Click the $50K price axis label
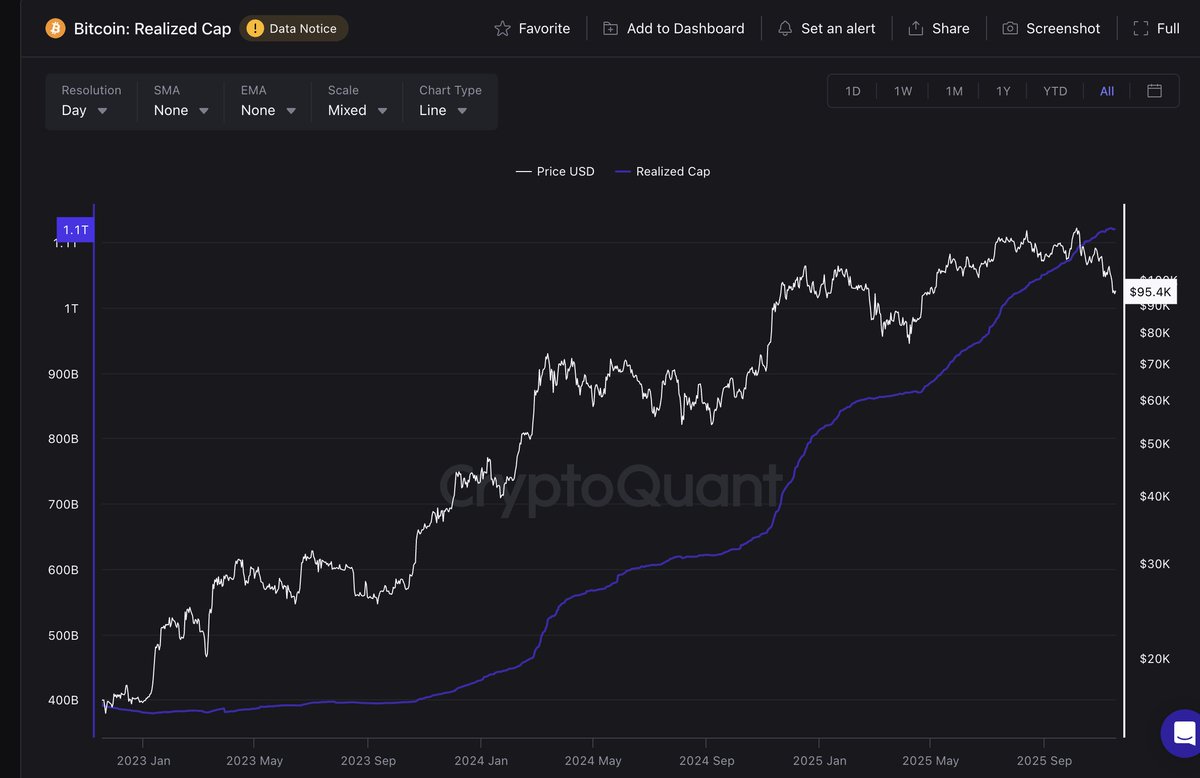This screenshot has height=778, width=1200. tap(1156, 443)
